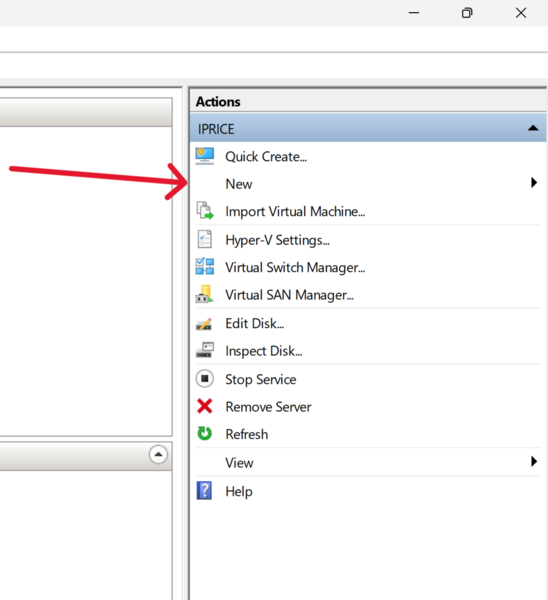548x600 pixels.
Task: Click the blue Help question mark icon
Action: [204, 491]
